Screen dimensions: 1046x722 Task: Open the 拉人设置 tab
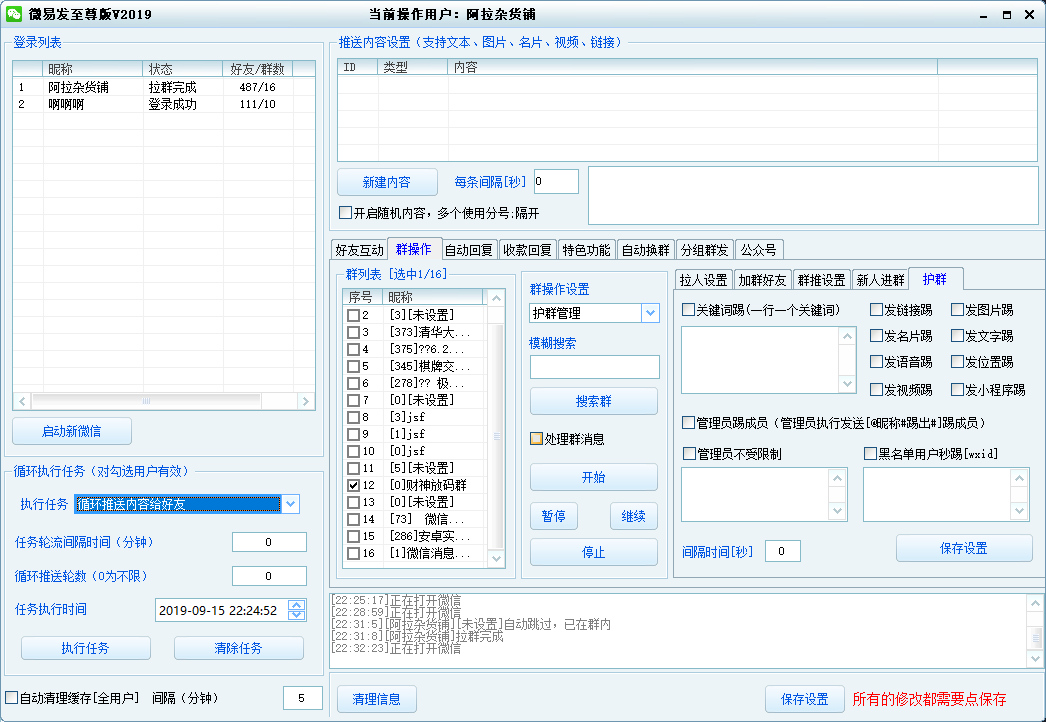pos(703,280)
